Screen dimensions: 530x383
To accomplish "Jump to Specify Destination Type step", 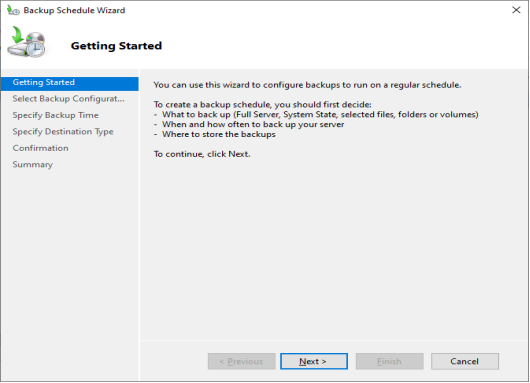I will (63, 131).
